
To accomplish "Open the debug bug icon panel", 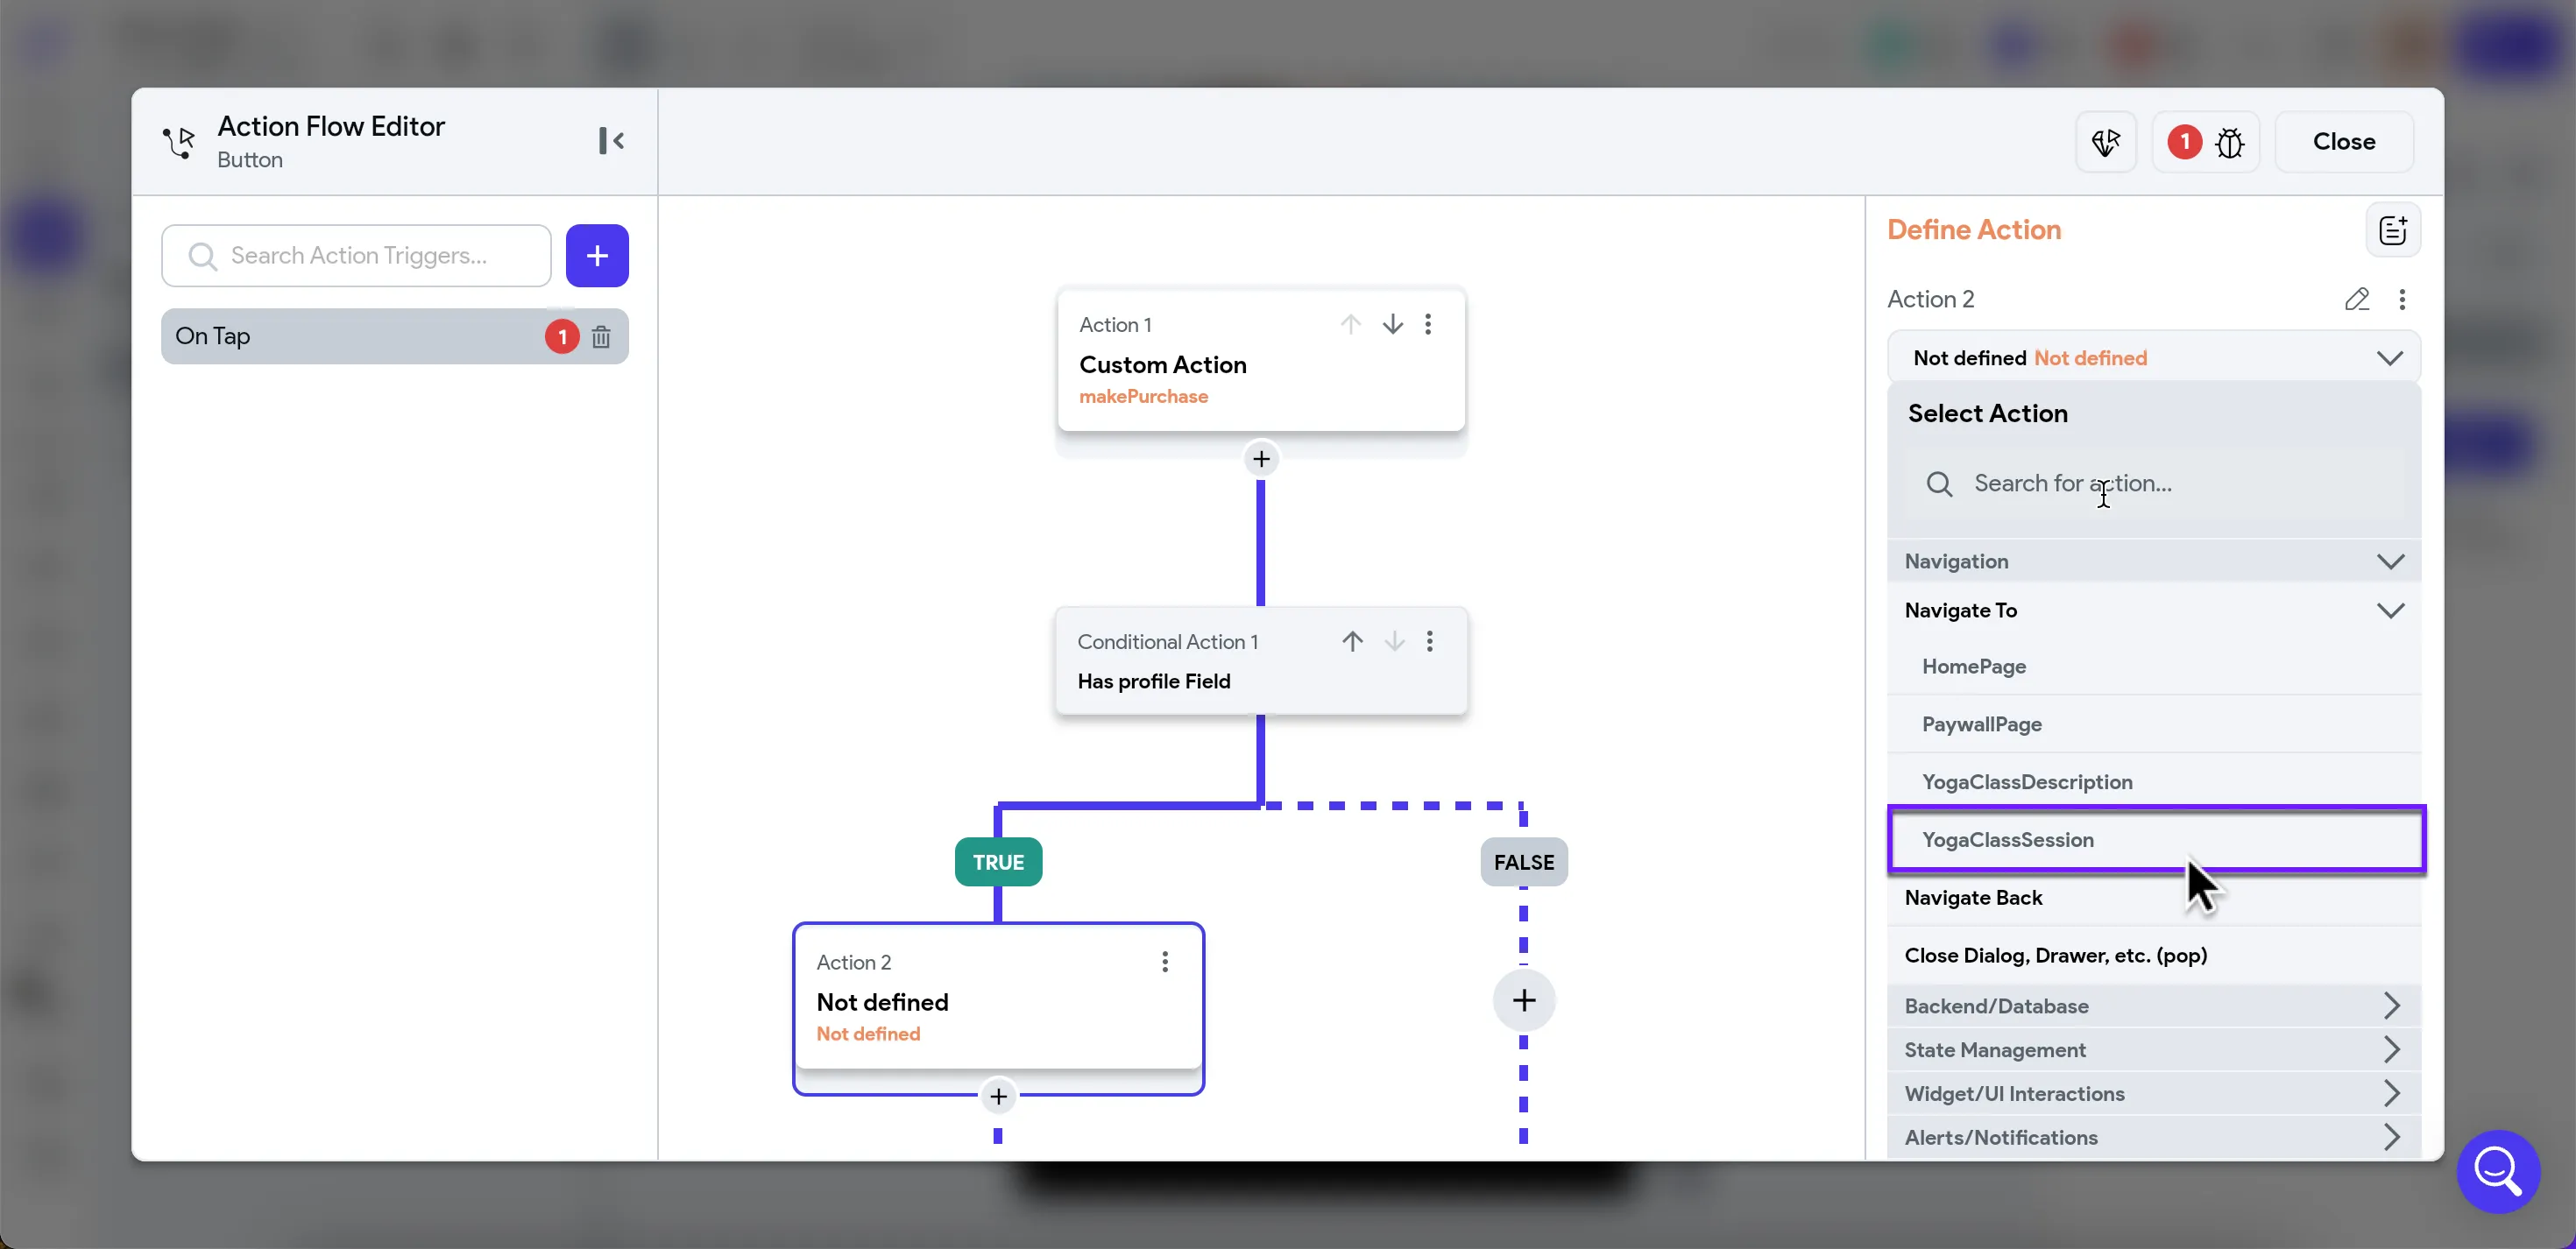I will click(2229, 142).
